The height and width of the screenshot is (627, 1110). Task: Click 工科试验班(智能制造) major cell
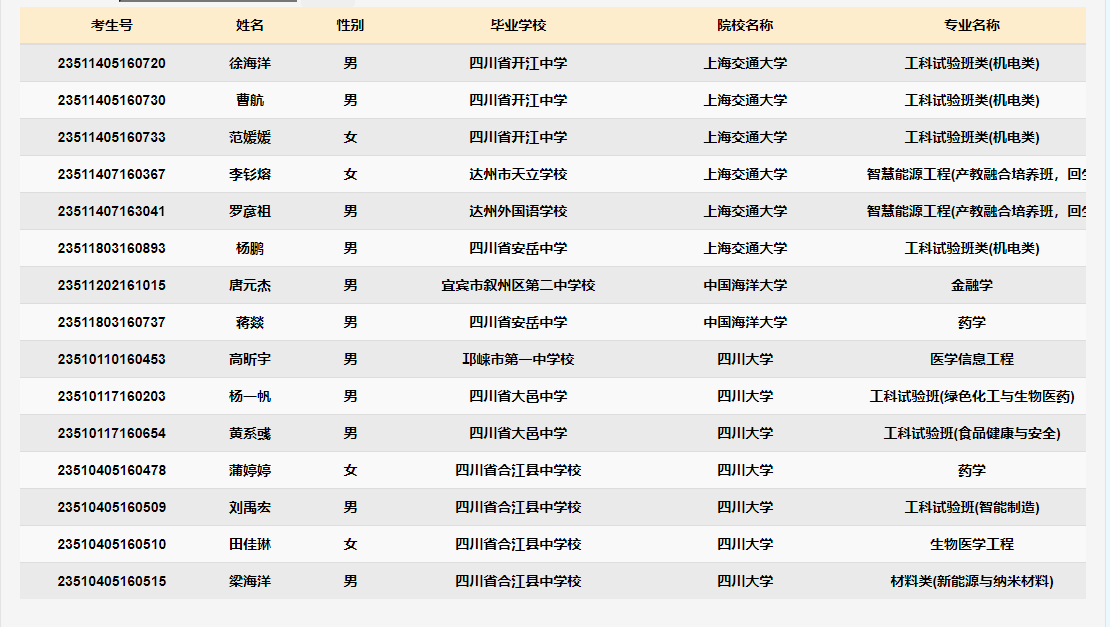coord(972,507)
